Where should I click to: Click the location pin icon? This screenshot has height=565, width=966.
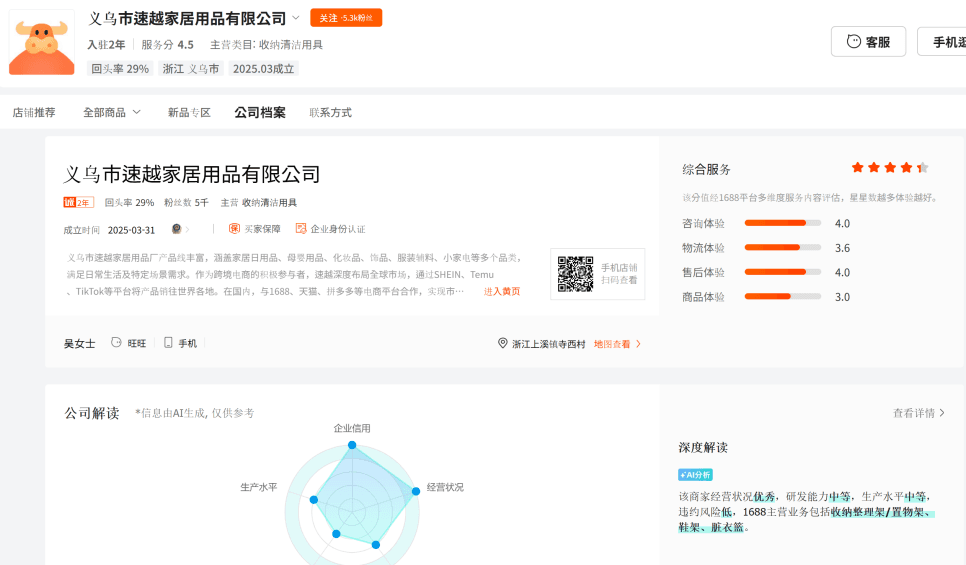tap(503, 343)
